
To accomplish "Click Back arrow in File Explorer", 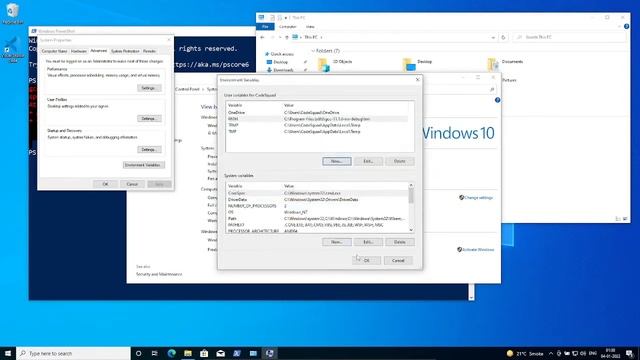I will pyautogui.click(x=262, y=37).
